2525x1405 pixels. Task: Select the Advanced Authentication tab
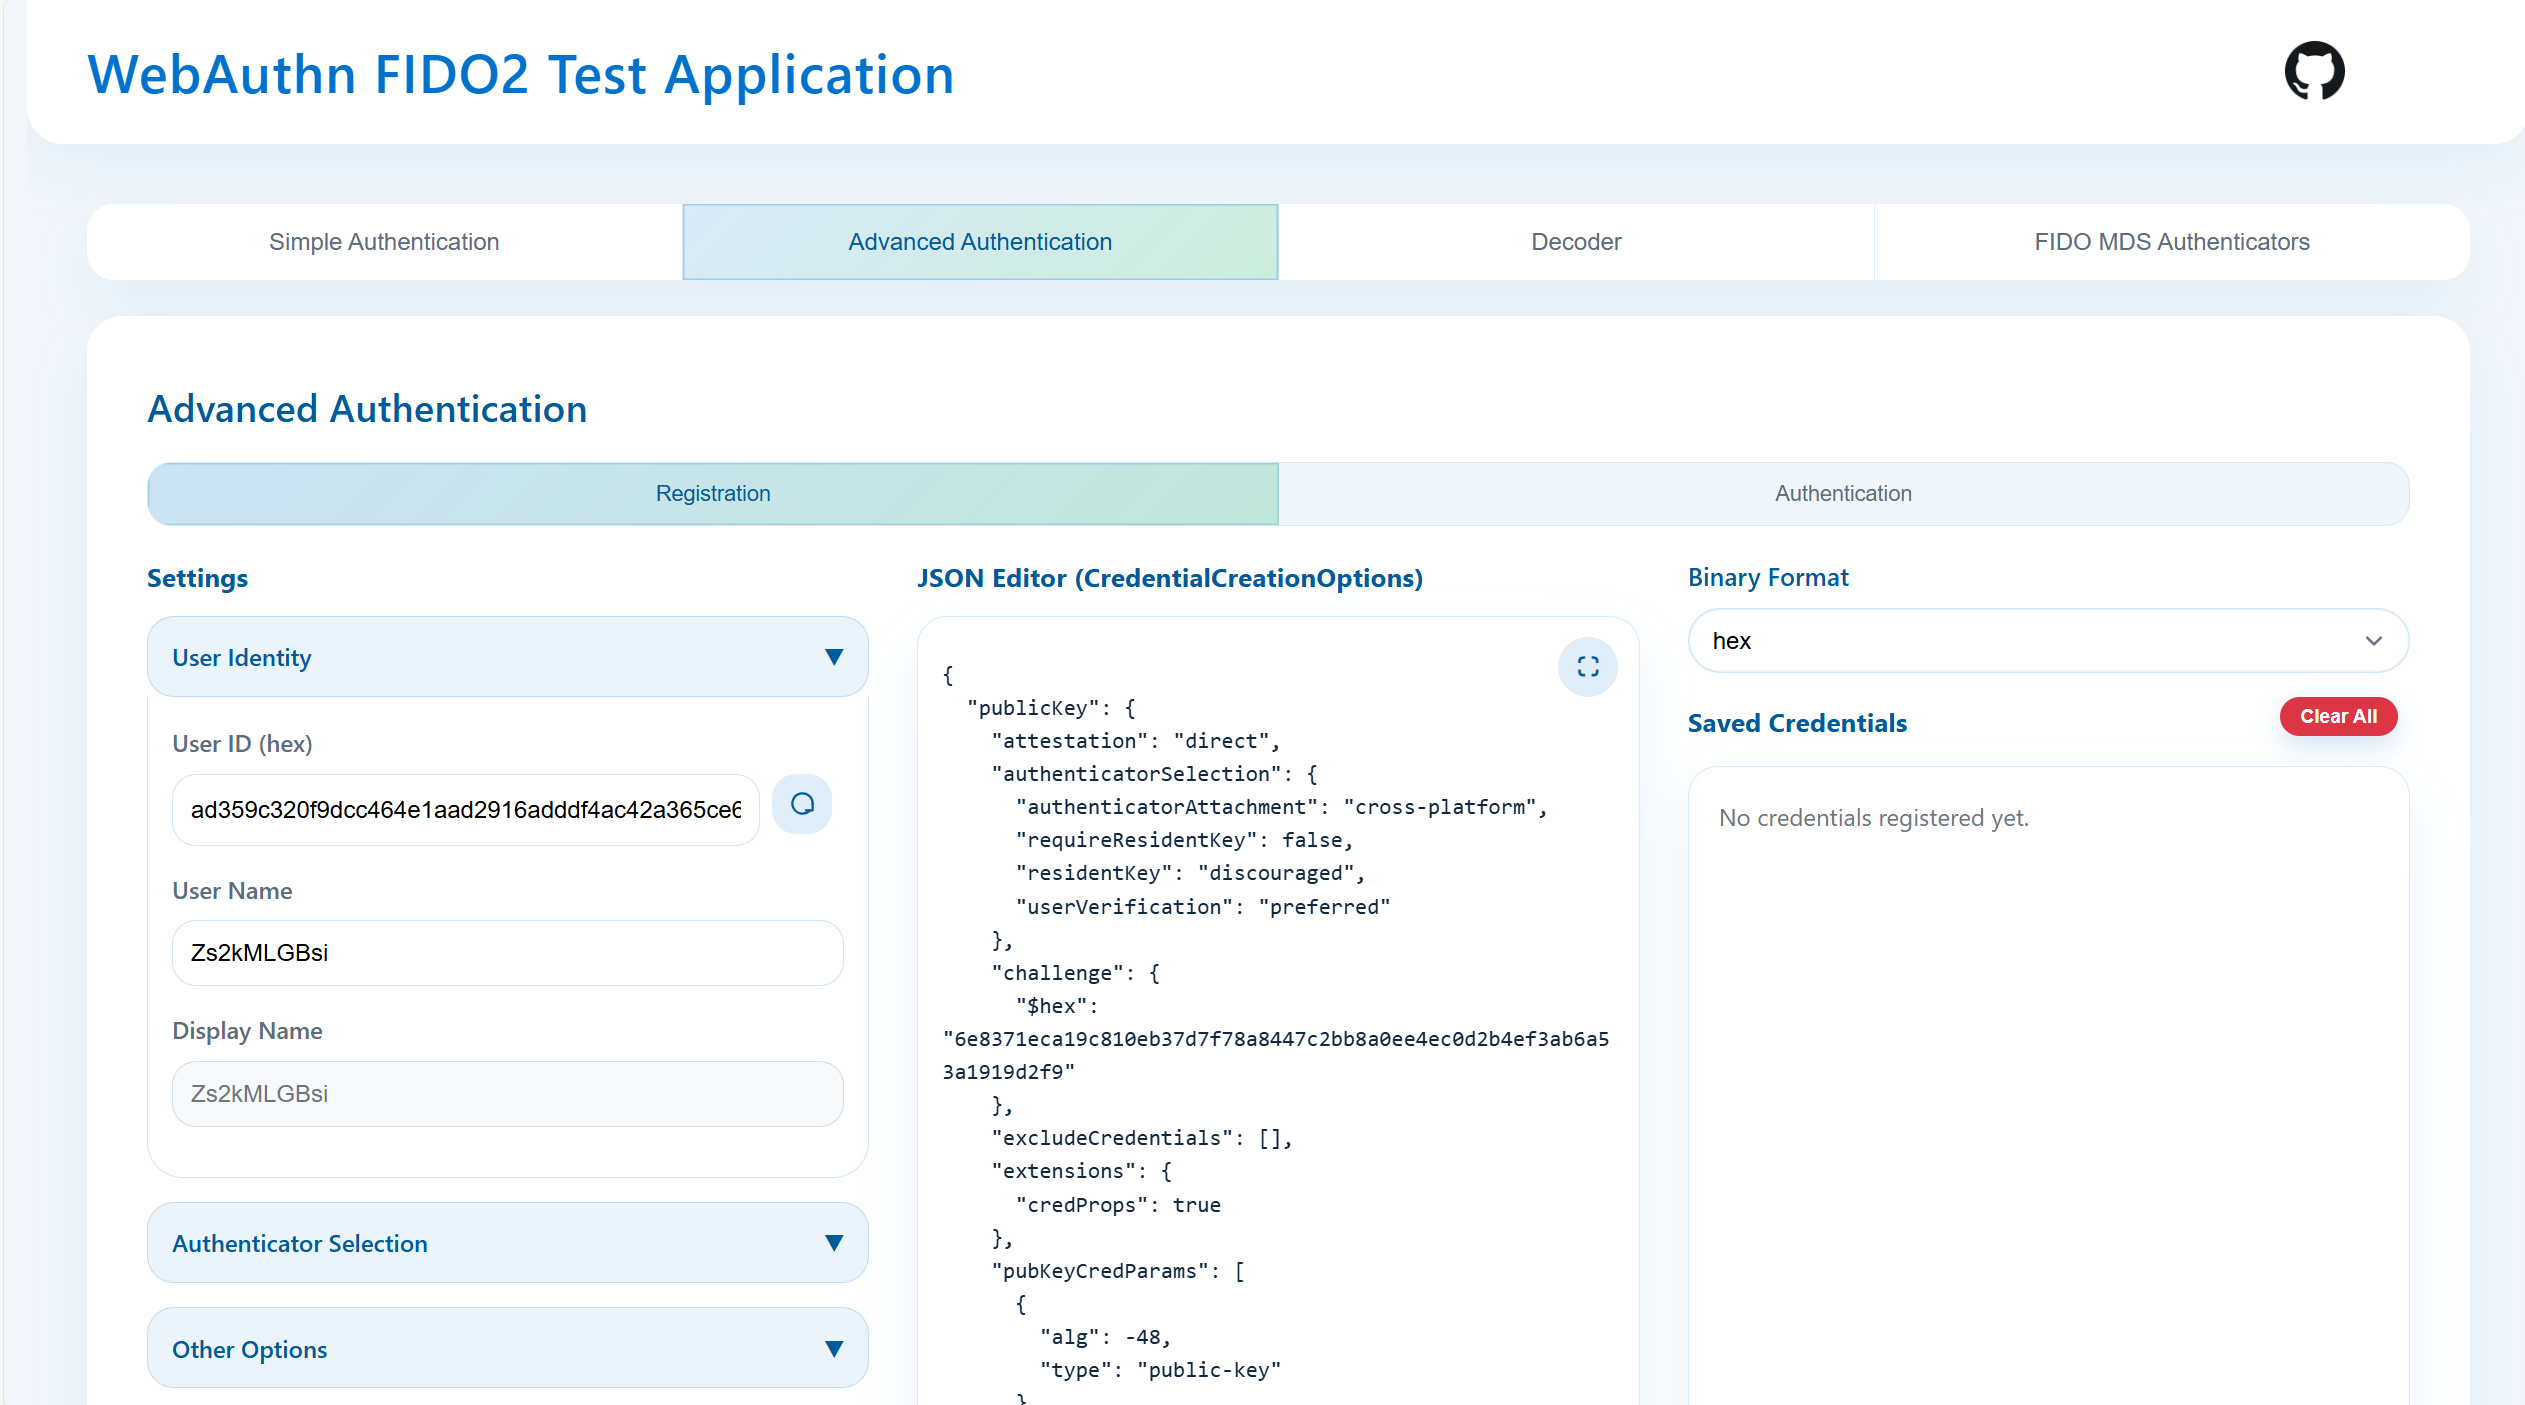click(x=980, y=242)
